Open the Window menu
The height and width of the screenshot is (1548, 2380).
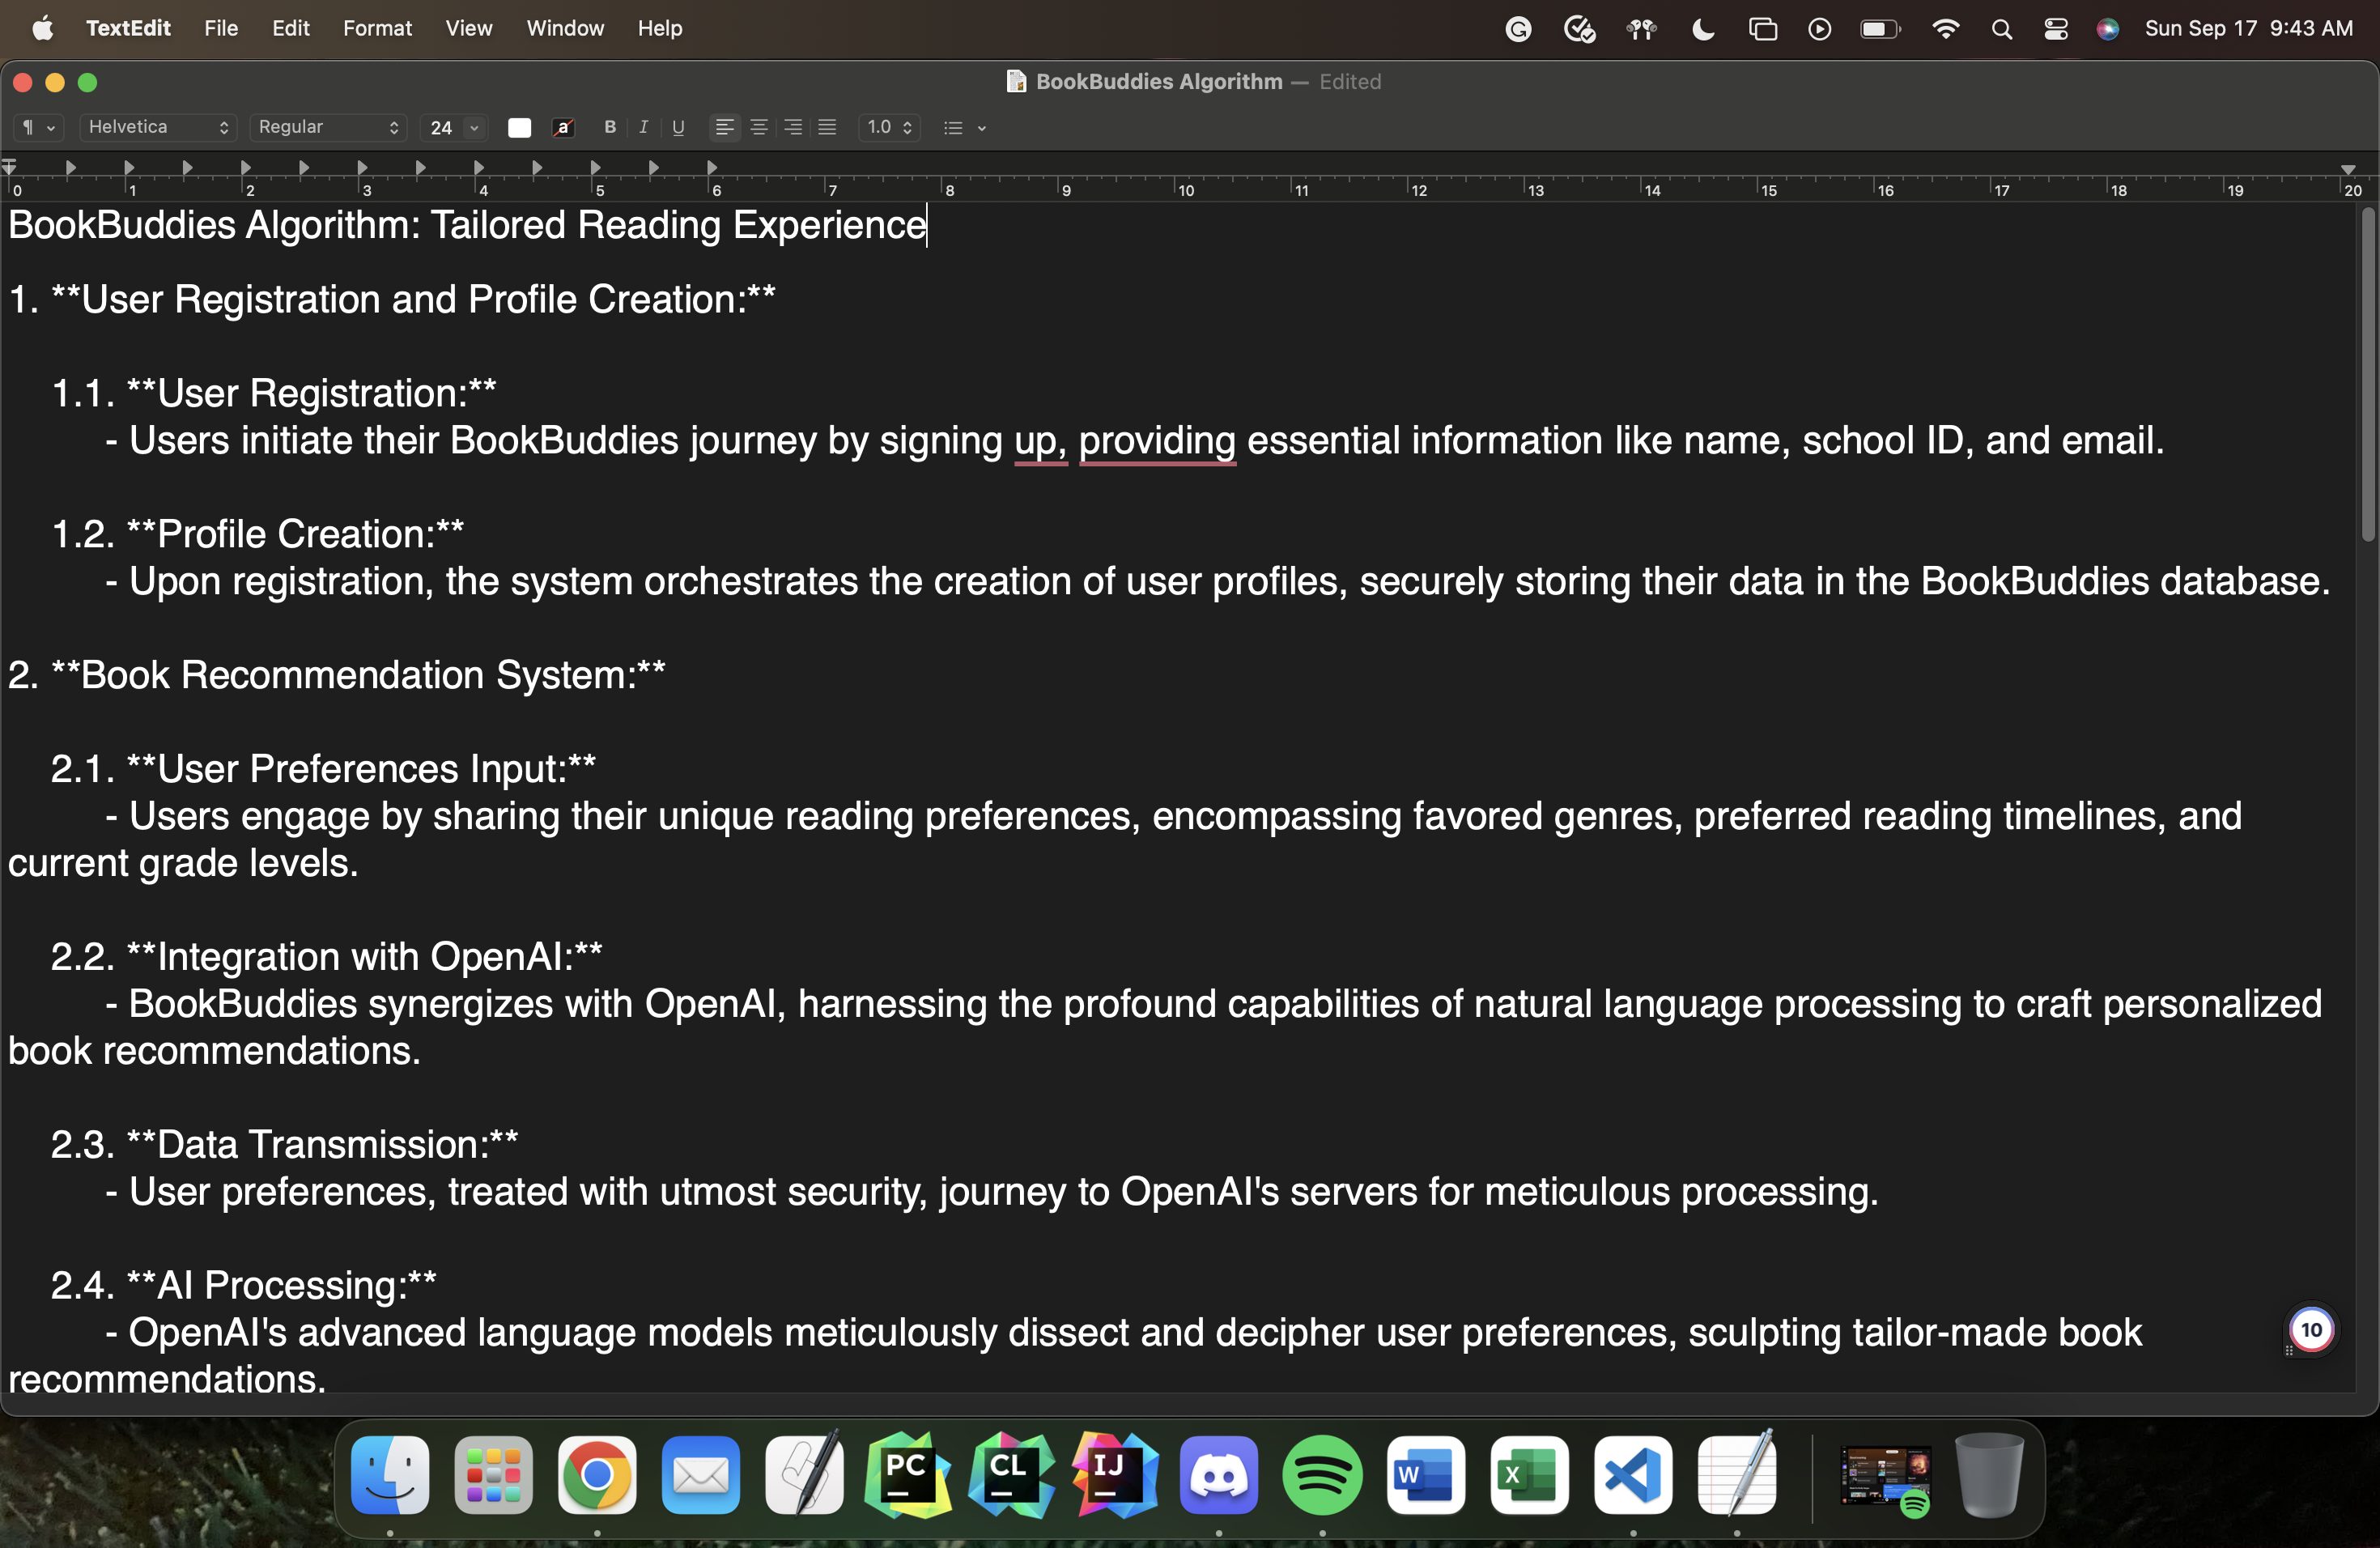point(564,28)
